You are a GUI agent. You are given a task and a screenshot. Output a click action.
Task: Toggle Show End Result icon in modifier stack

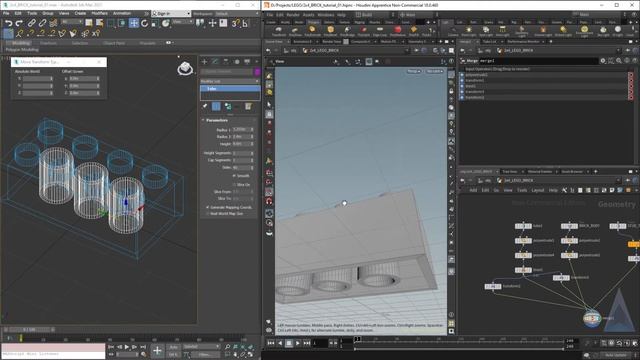(216, 106)
